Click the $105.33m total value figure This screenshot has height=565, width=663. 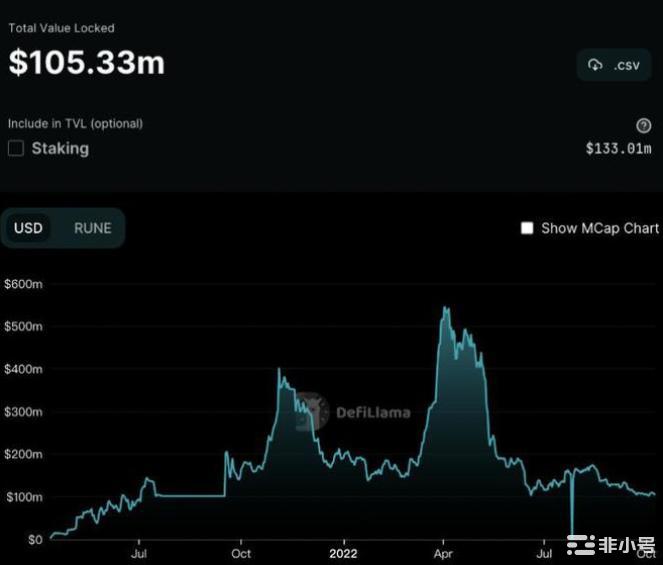click(87, 62)
